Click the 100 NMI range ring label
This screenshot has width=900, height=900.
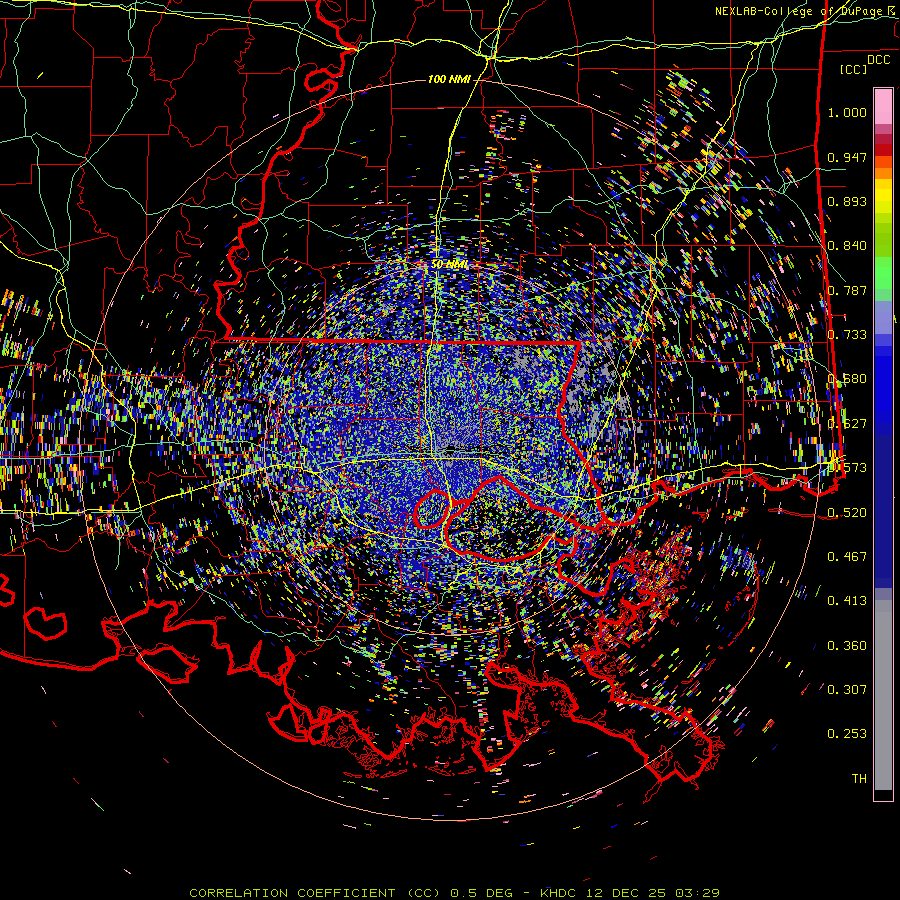click(449, 79)
